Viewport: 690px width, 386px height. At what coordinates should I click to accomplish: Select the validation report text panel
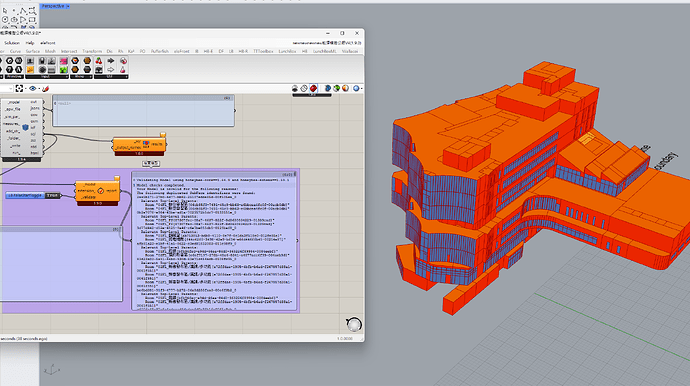(215, 241)
